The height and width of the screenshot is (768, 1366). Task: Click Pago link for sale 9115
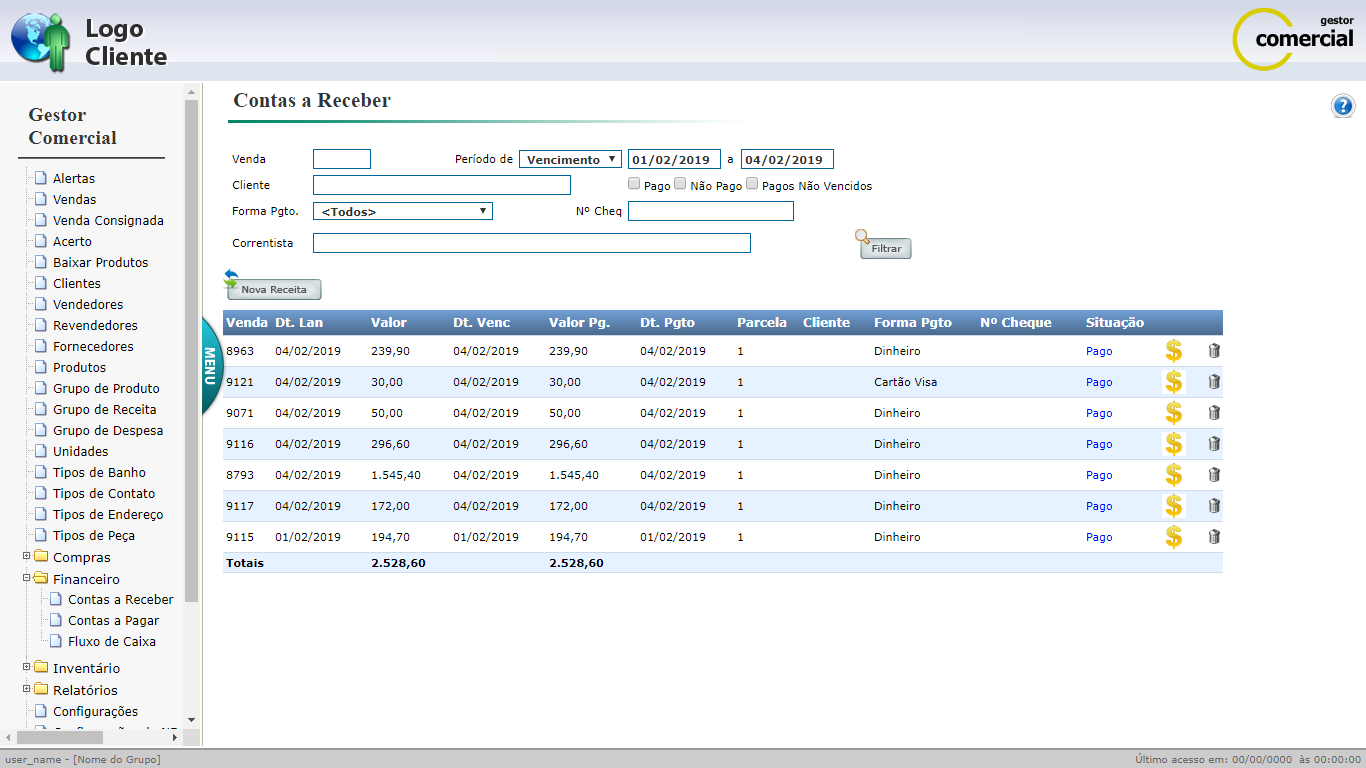coord(1099,537)
